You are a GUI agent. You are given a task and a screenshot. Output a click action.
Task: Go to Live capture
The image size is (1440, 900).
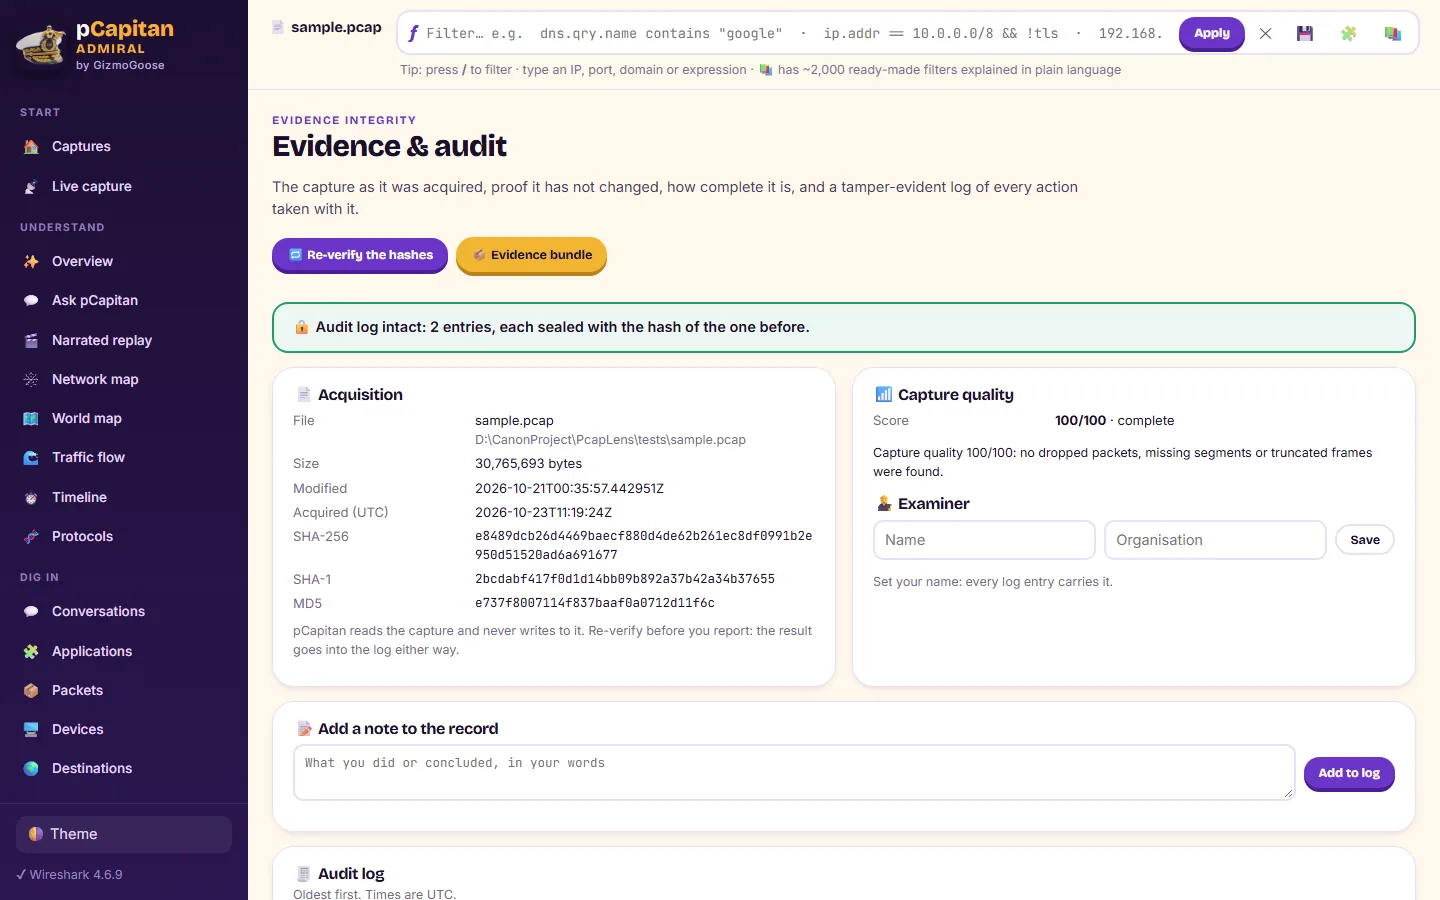click(124, 187)
